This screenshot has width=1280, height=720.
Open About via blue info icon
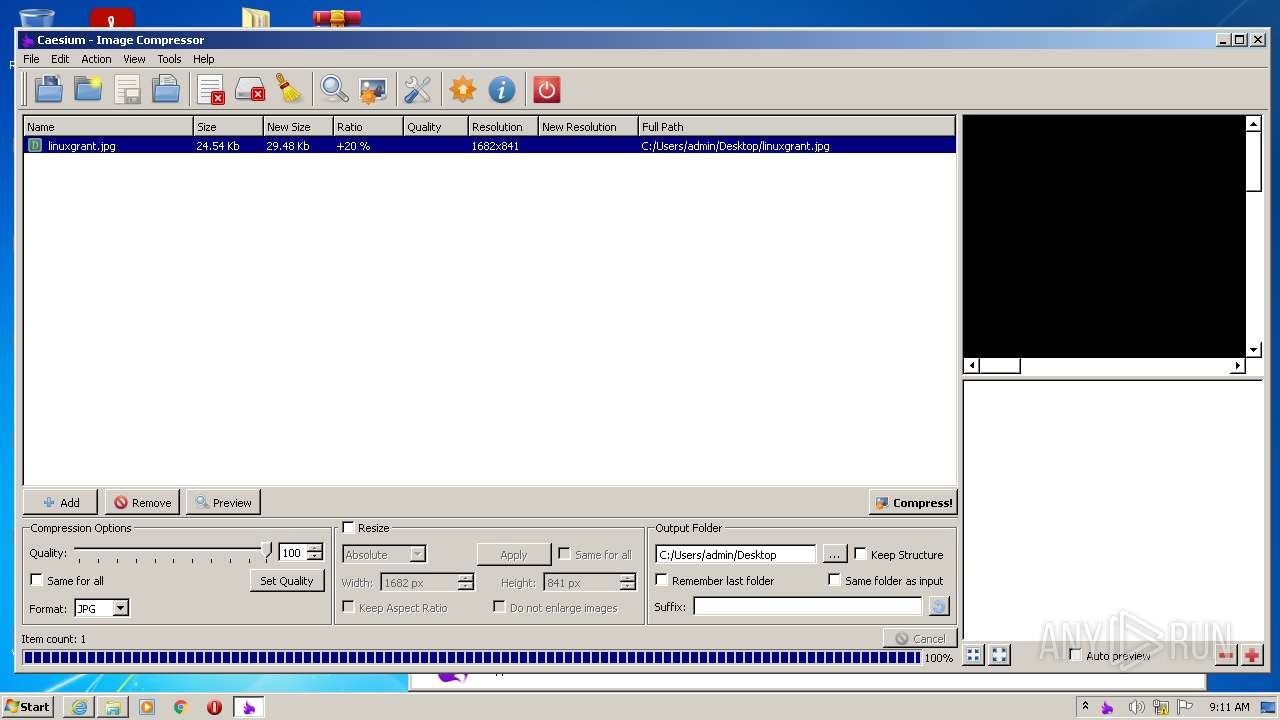(x=501, y=90)
